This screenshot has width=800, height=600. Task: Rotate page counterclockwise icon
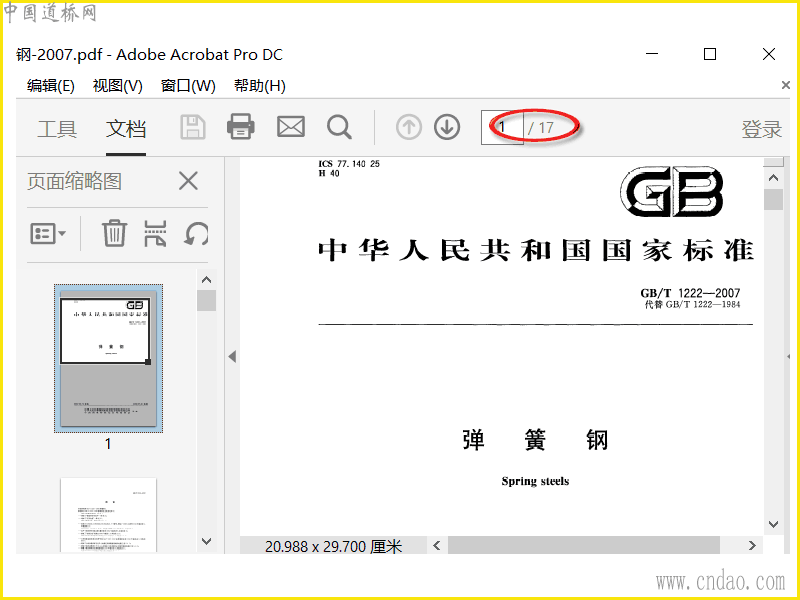click(196, 234)
